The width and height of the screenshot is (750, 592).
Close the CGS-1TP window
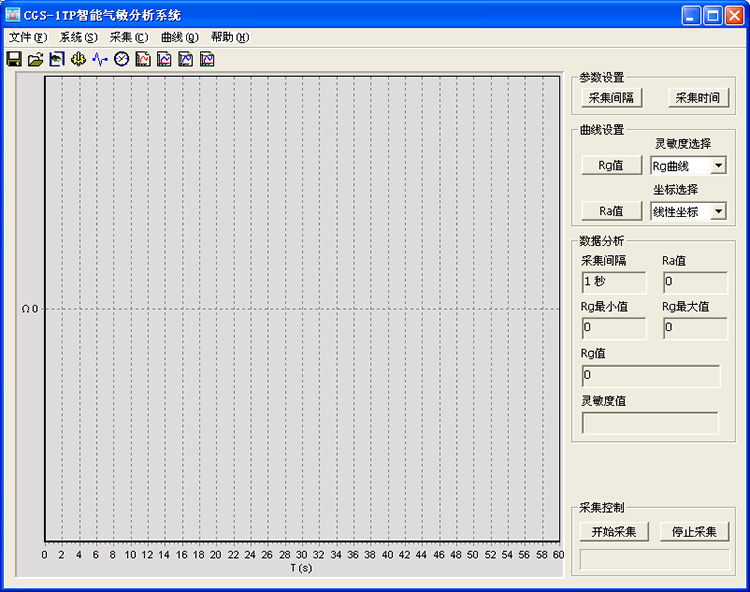734,15
